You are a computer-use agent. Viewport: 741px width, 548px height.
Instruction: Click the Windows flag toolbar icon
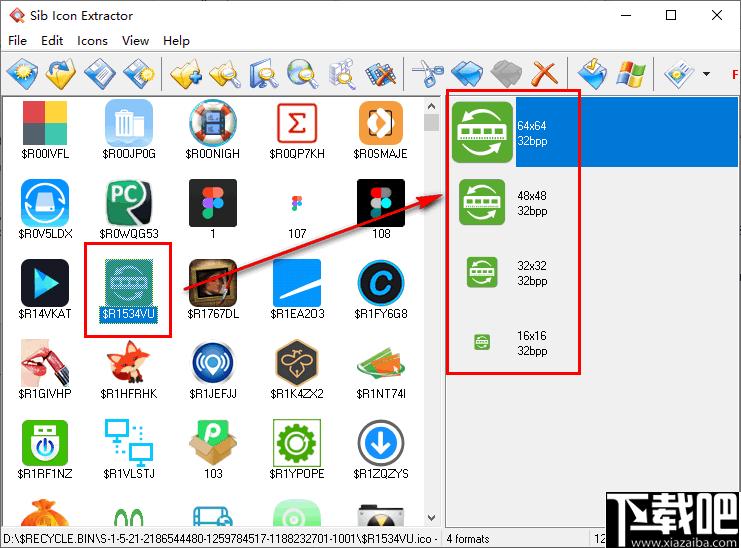[x=630, y=73]
